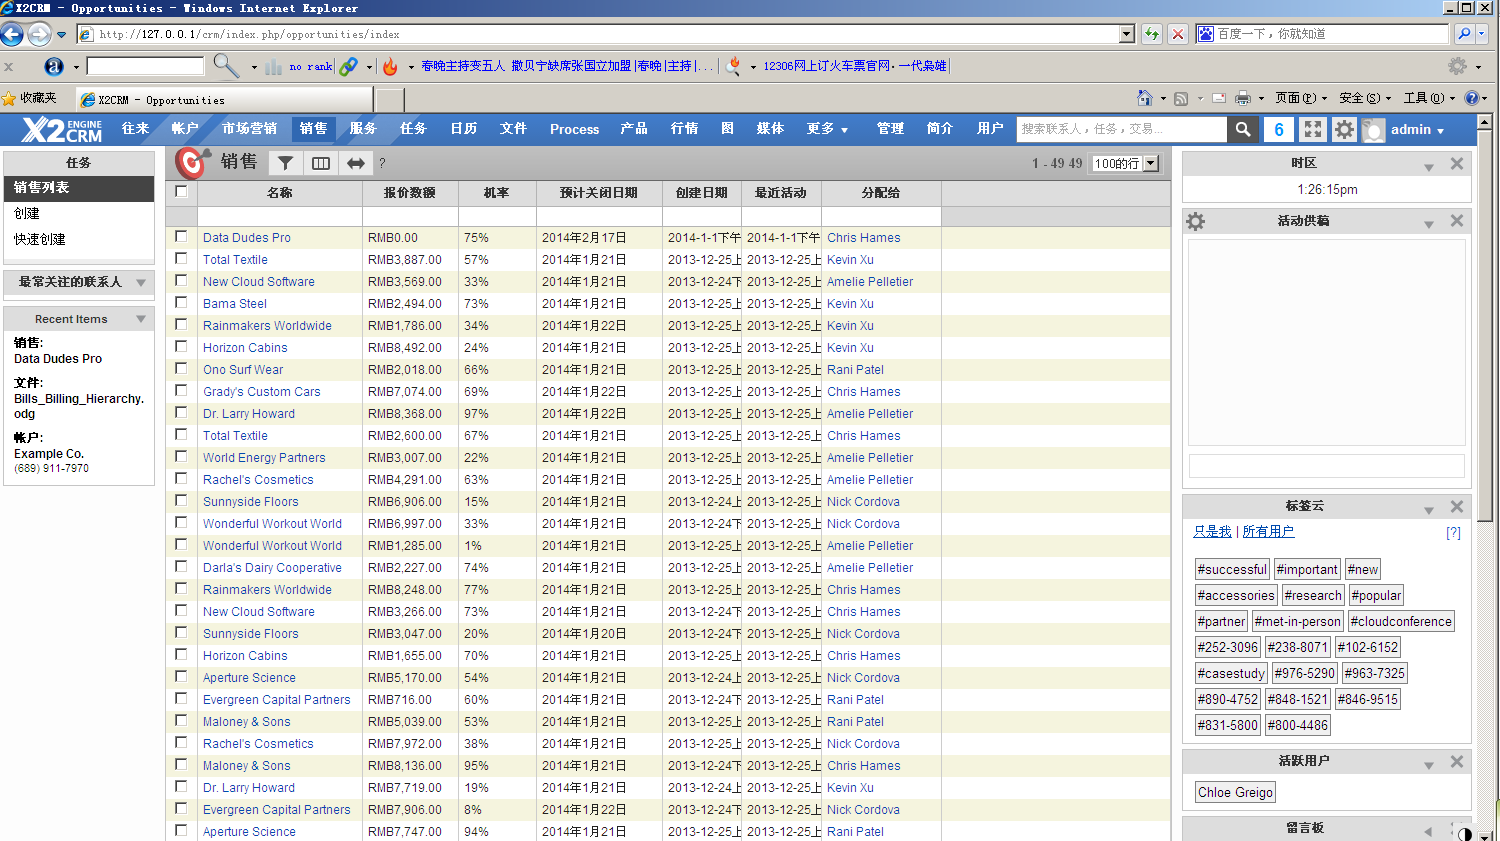
Task: Toggle the fullscreen layout icon in the header
Action: pyautogui.click(x=1312, y=130)
